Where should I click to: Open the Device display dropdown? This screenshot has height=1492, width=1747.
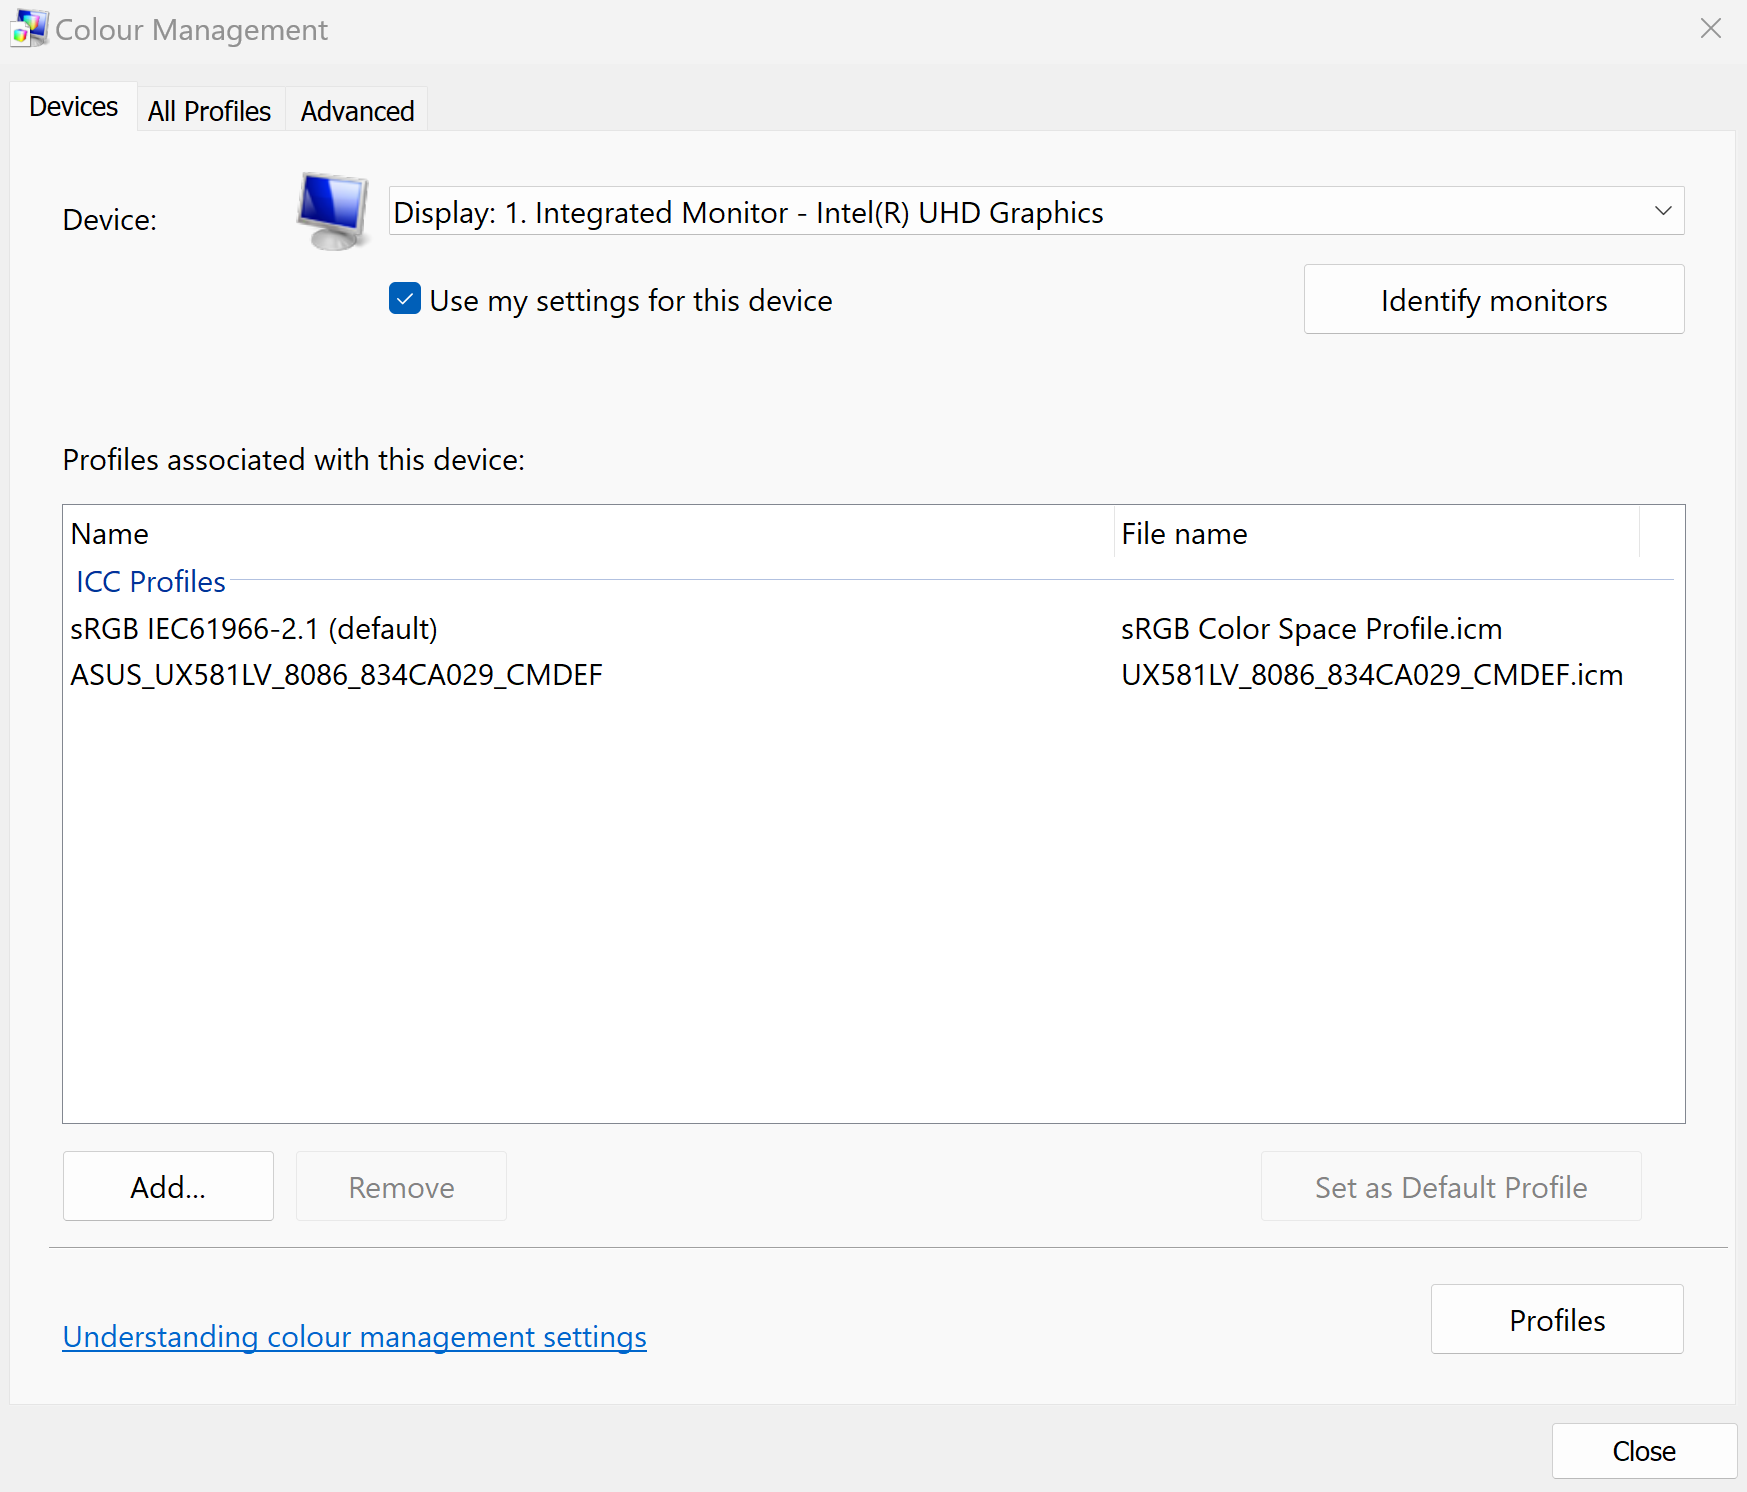coord(1036,211)
